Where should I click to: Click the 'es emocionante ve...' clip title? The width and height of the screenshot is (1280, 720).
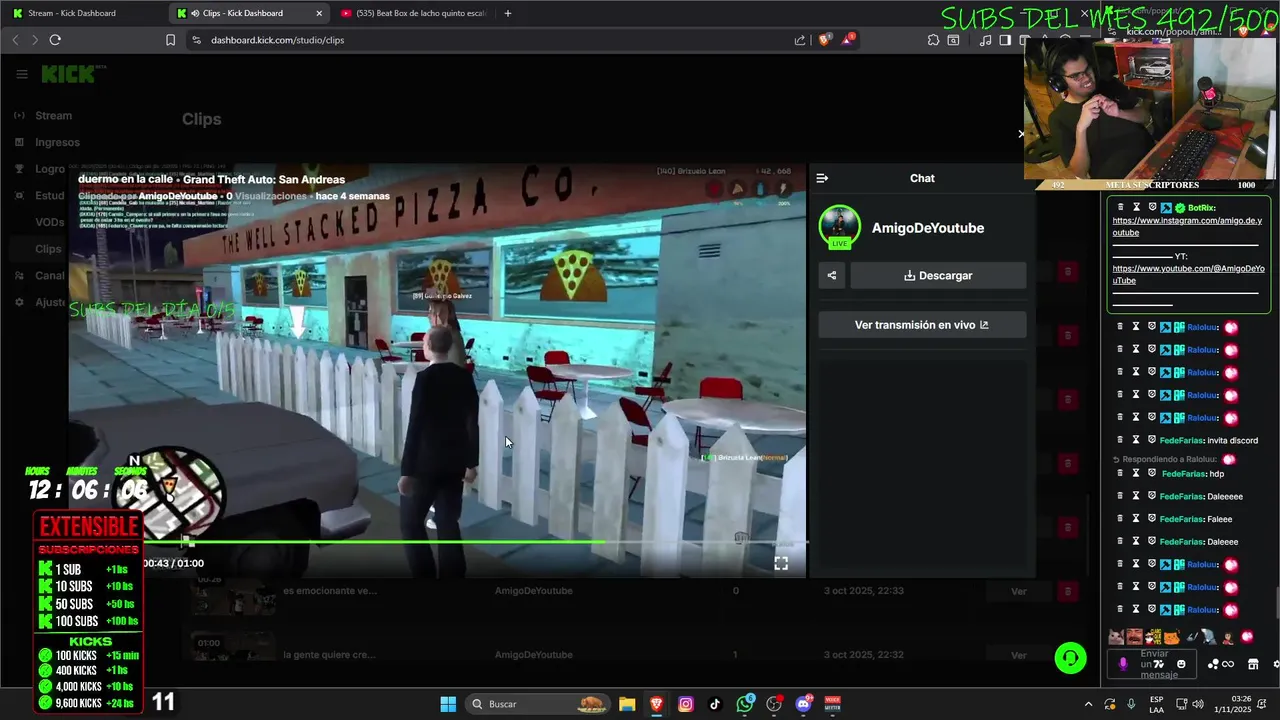point(330,591)
